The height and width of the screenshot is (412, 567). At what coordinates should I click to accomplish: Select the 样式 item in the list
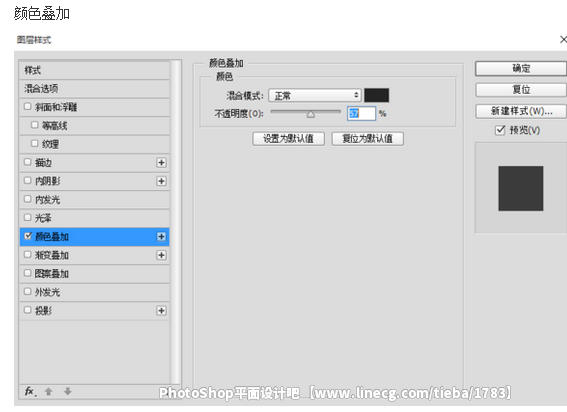94,70
